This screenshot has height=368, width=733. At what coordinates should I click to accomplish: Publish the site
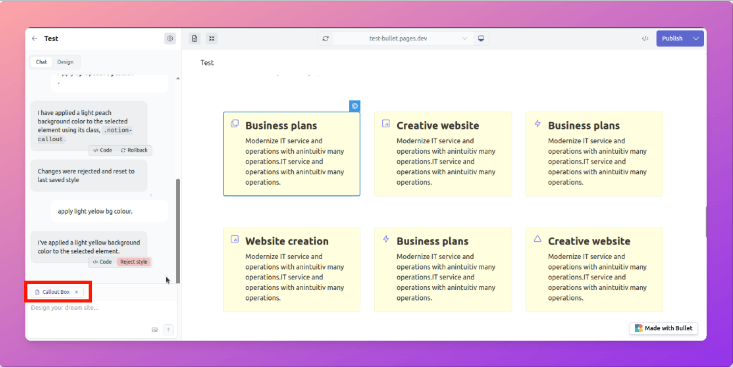pos(672,39)
